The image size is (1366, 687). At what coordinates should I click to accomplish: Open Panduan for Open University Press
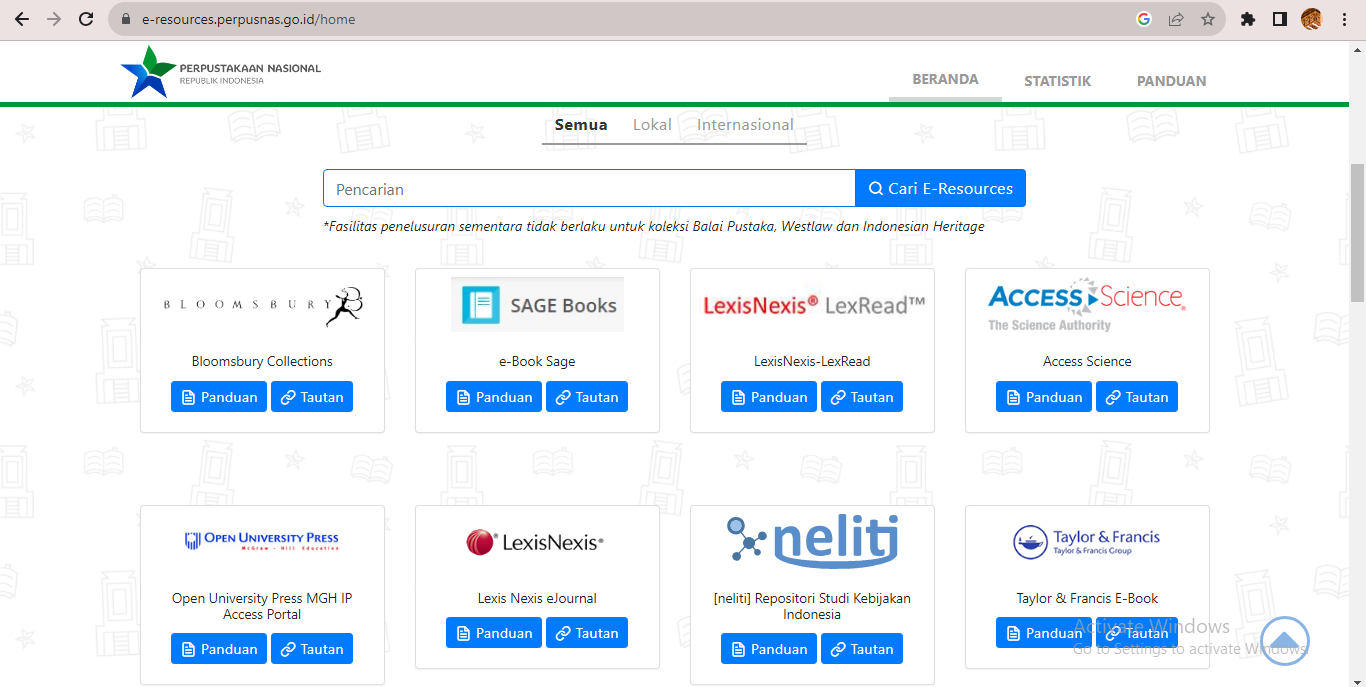coord(219,649)
